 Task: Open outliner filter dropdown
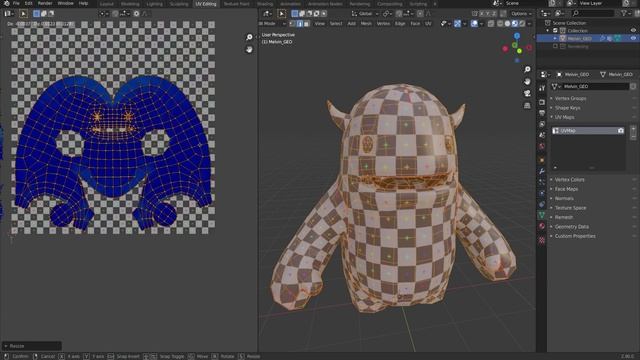625,13
